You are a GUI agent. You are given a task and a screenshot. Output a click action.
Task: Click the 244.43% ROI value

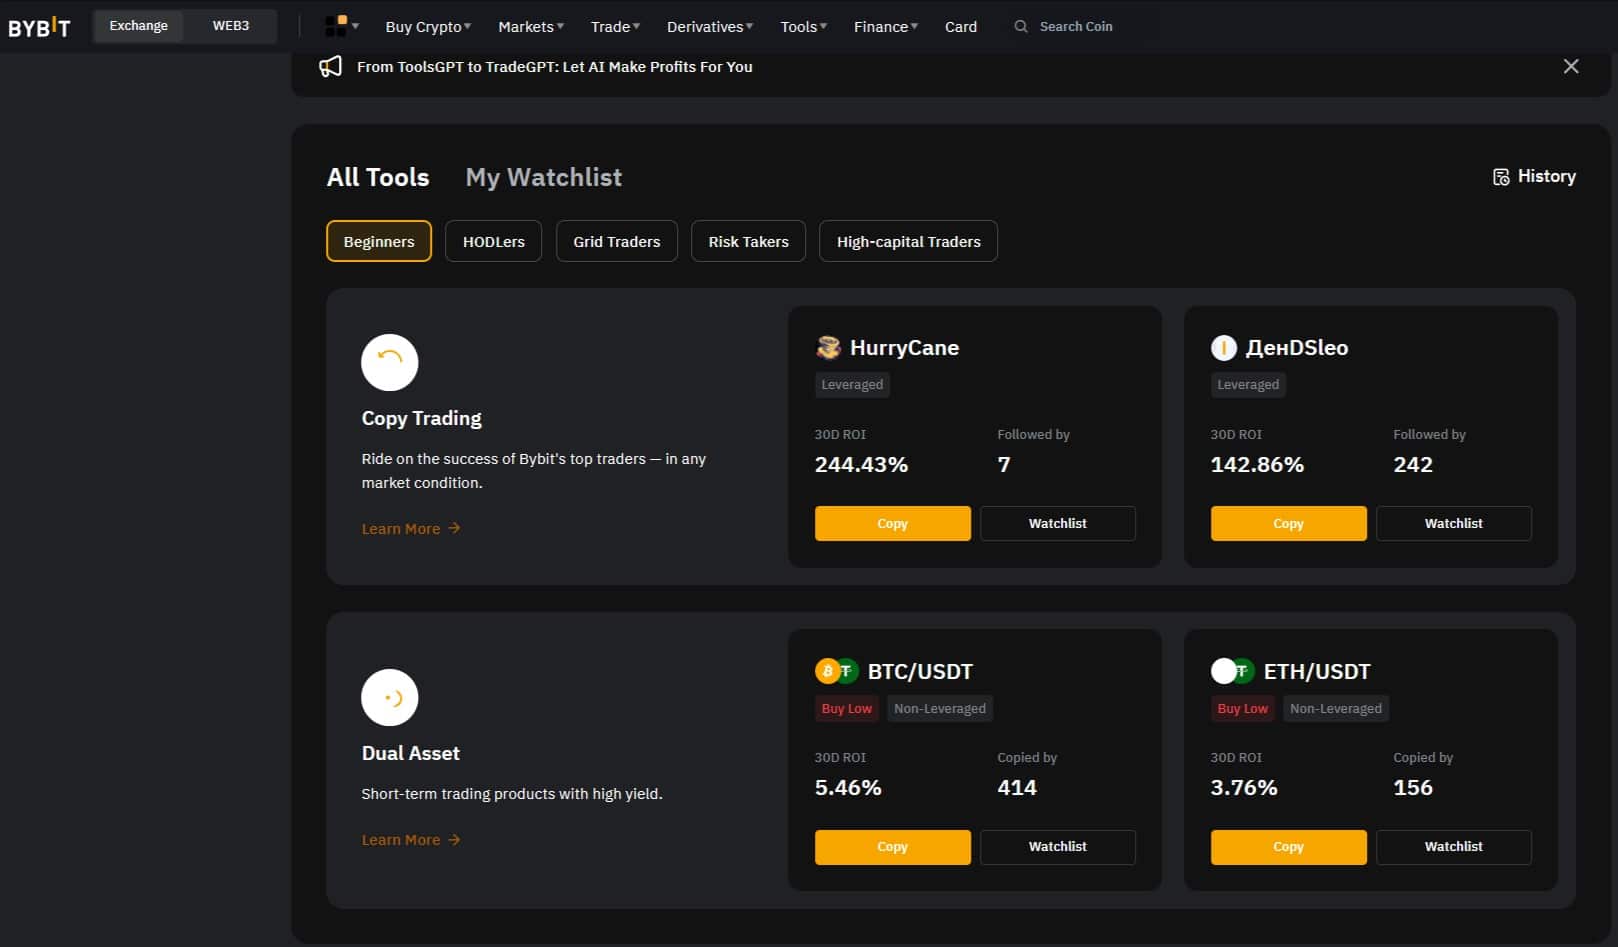click(x=862, y=464)
